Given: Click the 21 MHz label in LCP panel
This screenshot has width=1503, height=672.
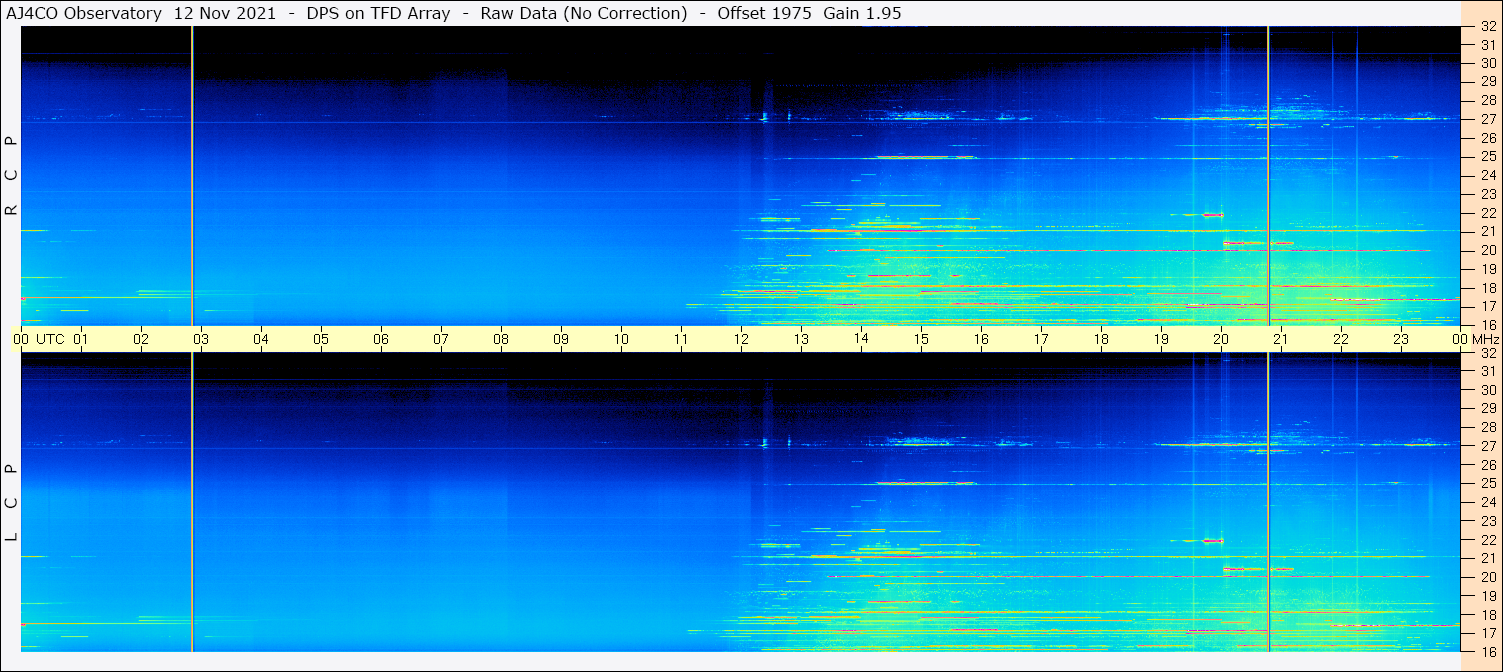Looking at the screenshot, I should point(1488,558).
